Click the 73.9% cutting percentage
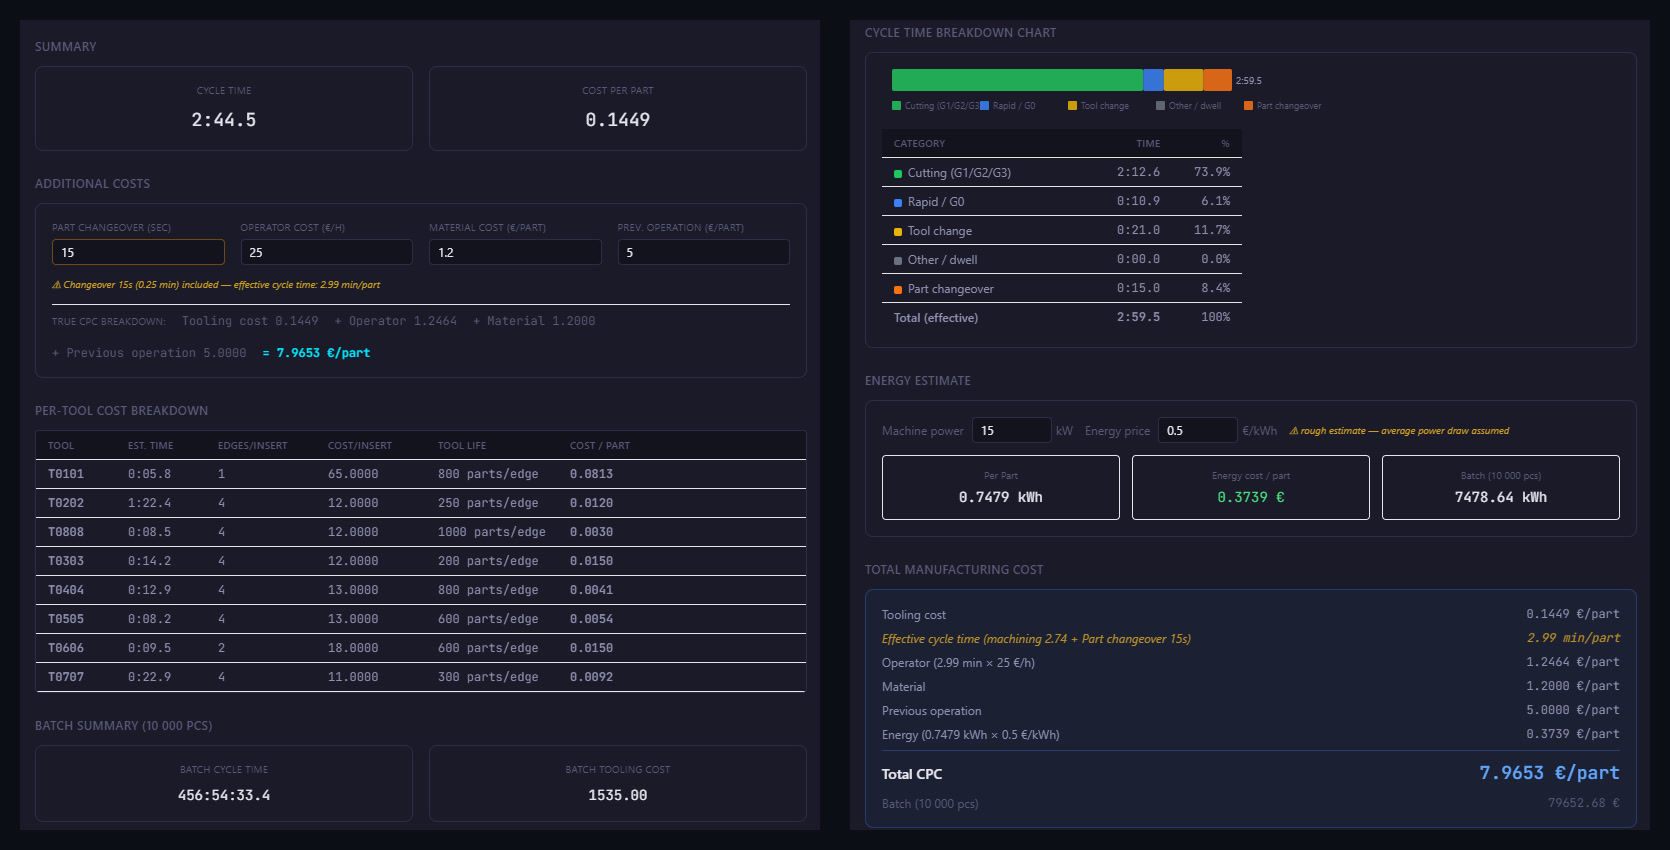Screen dimensions: 1670x850 coord(1212,172)
